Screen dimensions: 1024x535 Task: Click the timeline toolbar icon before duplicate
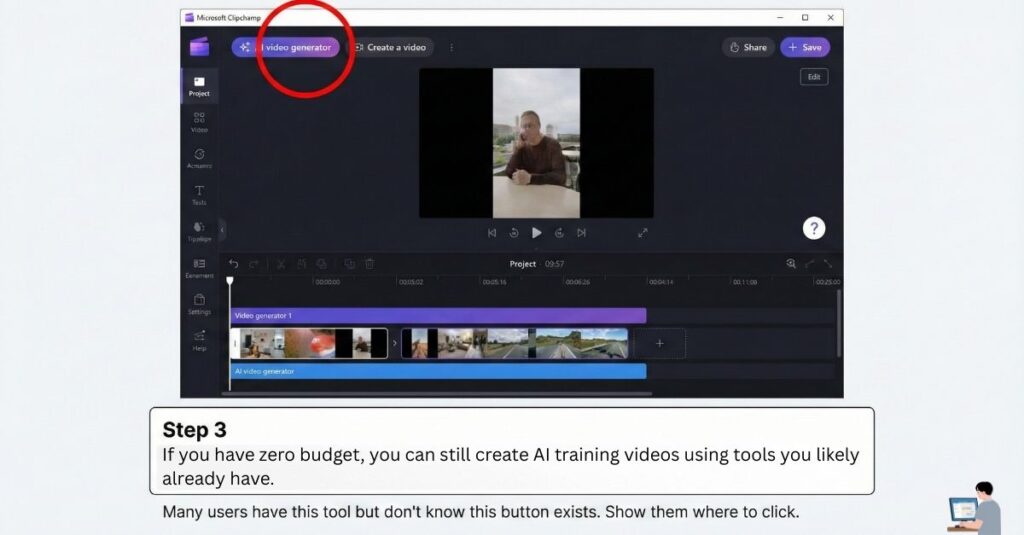tap(322, 264)
